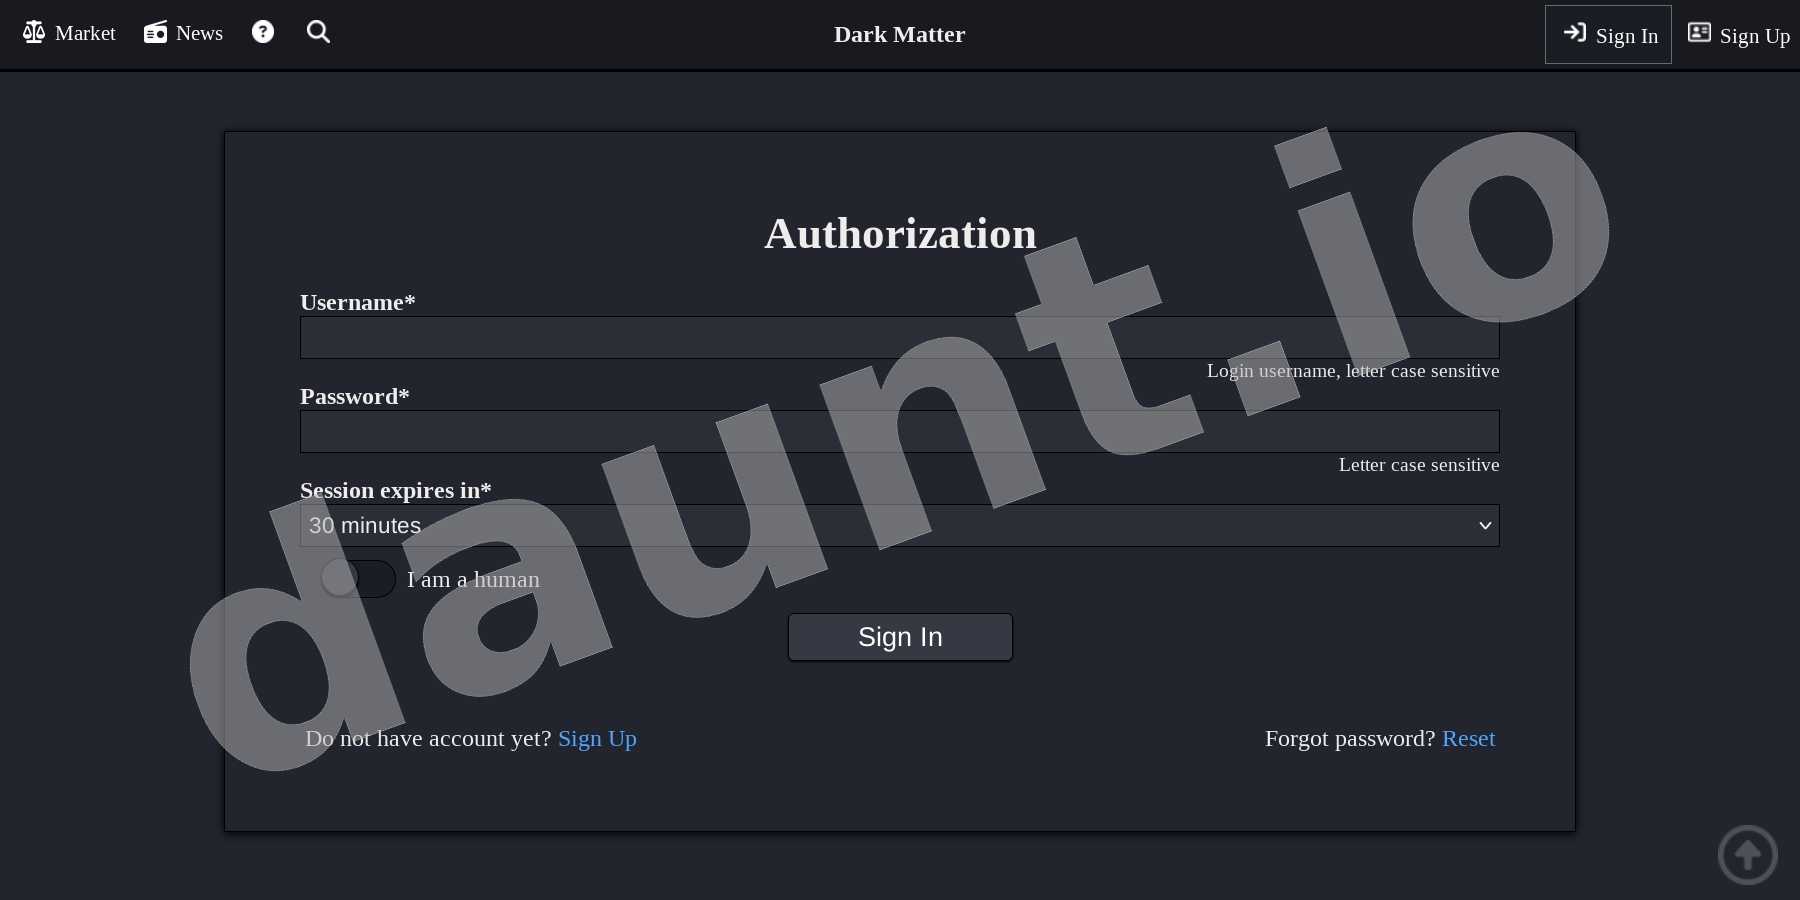This screenshot has width=1800, height=900.
Task: Open help via question mark icon
Action: [x=263, y=32]
